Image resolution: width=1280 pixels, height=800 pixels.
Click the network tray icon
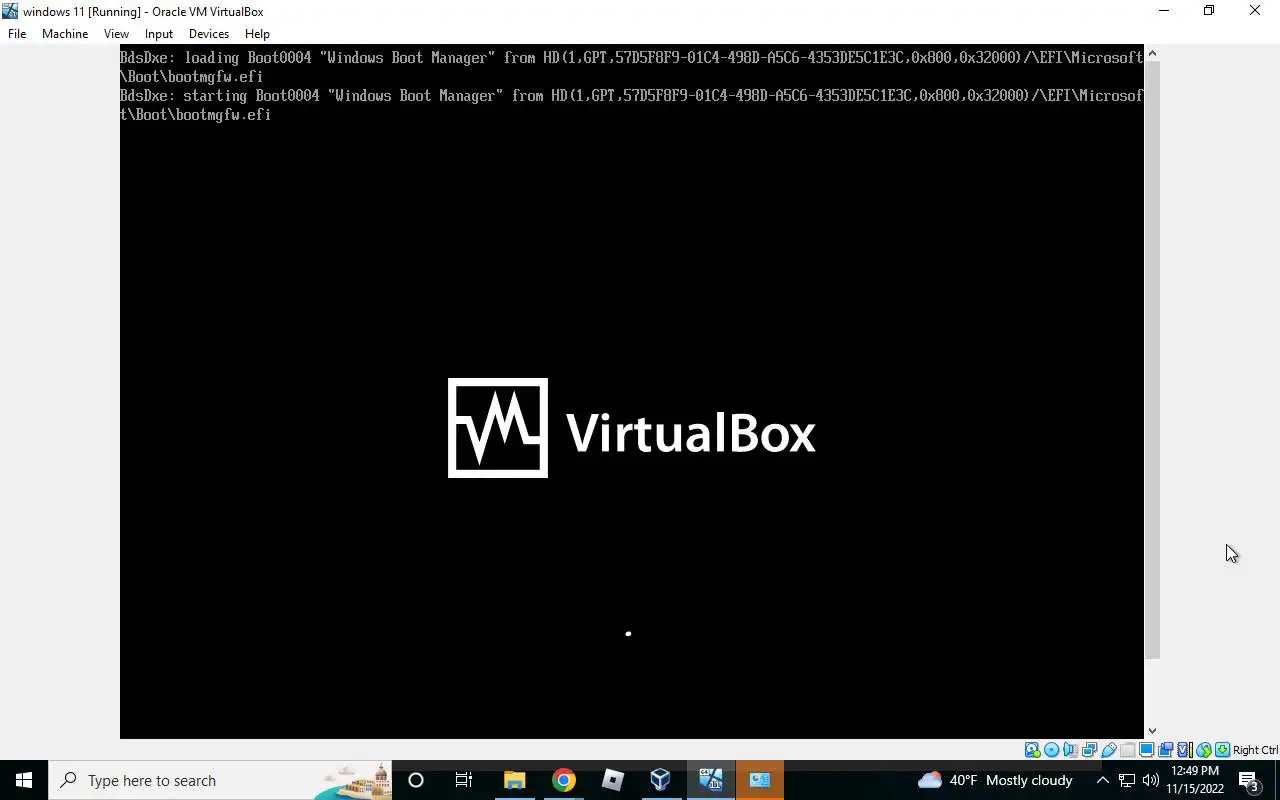[x=1127, y=780]
